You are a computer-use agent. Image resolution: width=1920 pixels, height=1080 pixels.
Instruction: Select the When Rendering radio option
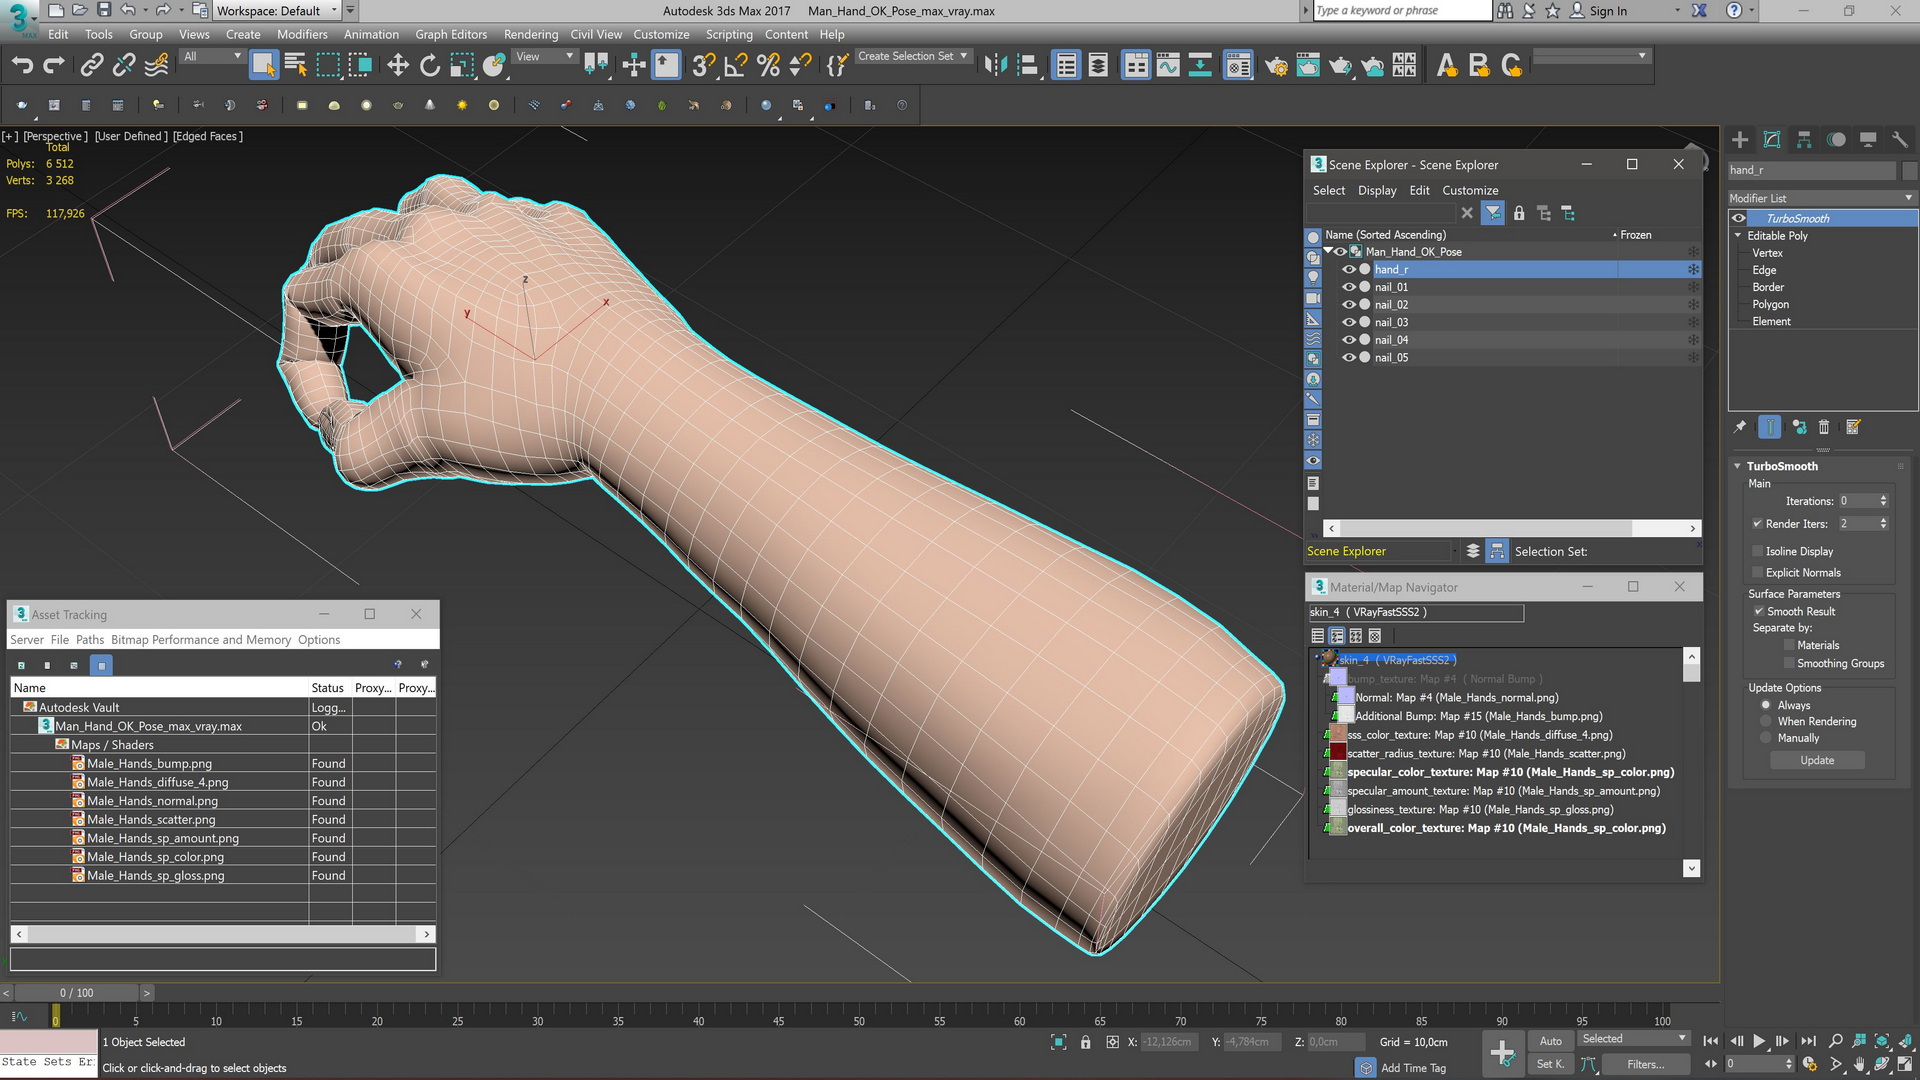tap(1766, 721)
